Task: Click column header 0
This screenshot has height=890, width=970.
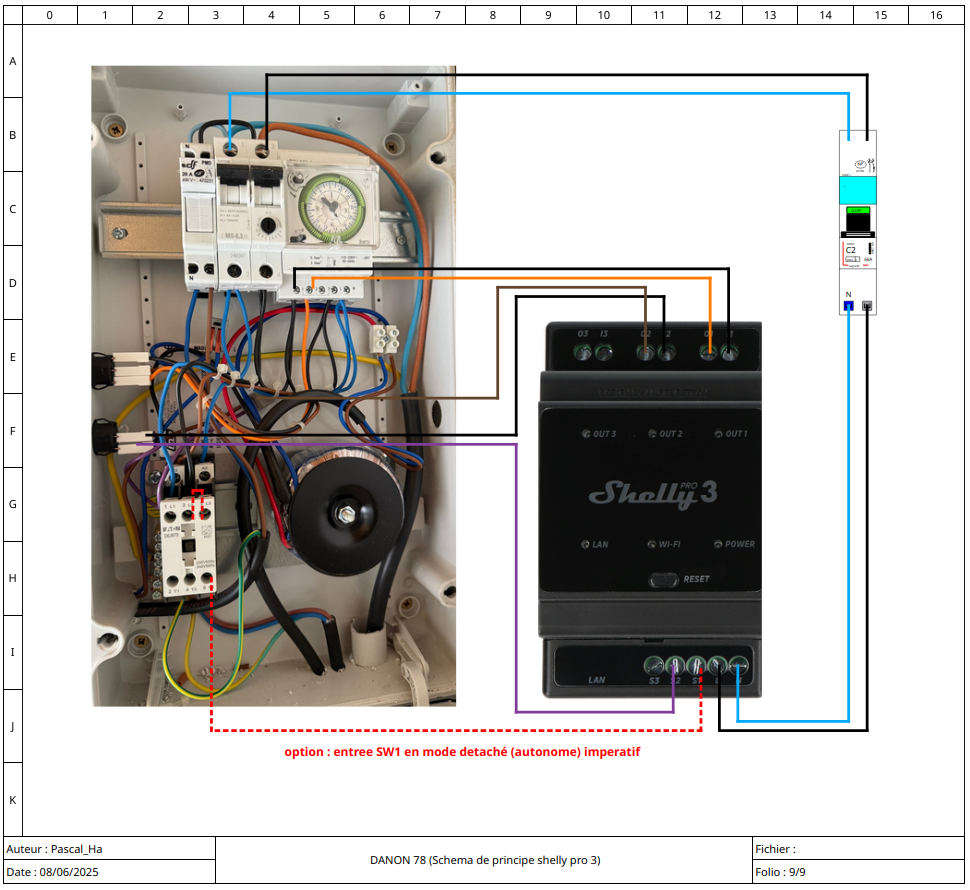Action: pos(49,15)
